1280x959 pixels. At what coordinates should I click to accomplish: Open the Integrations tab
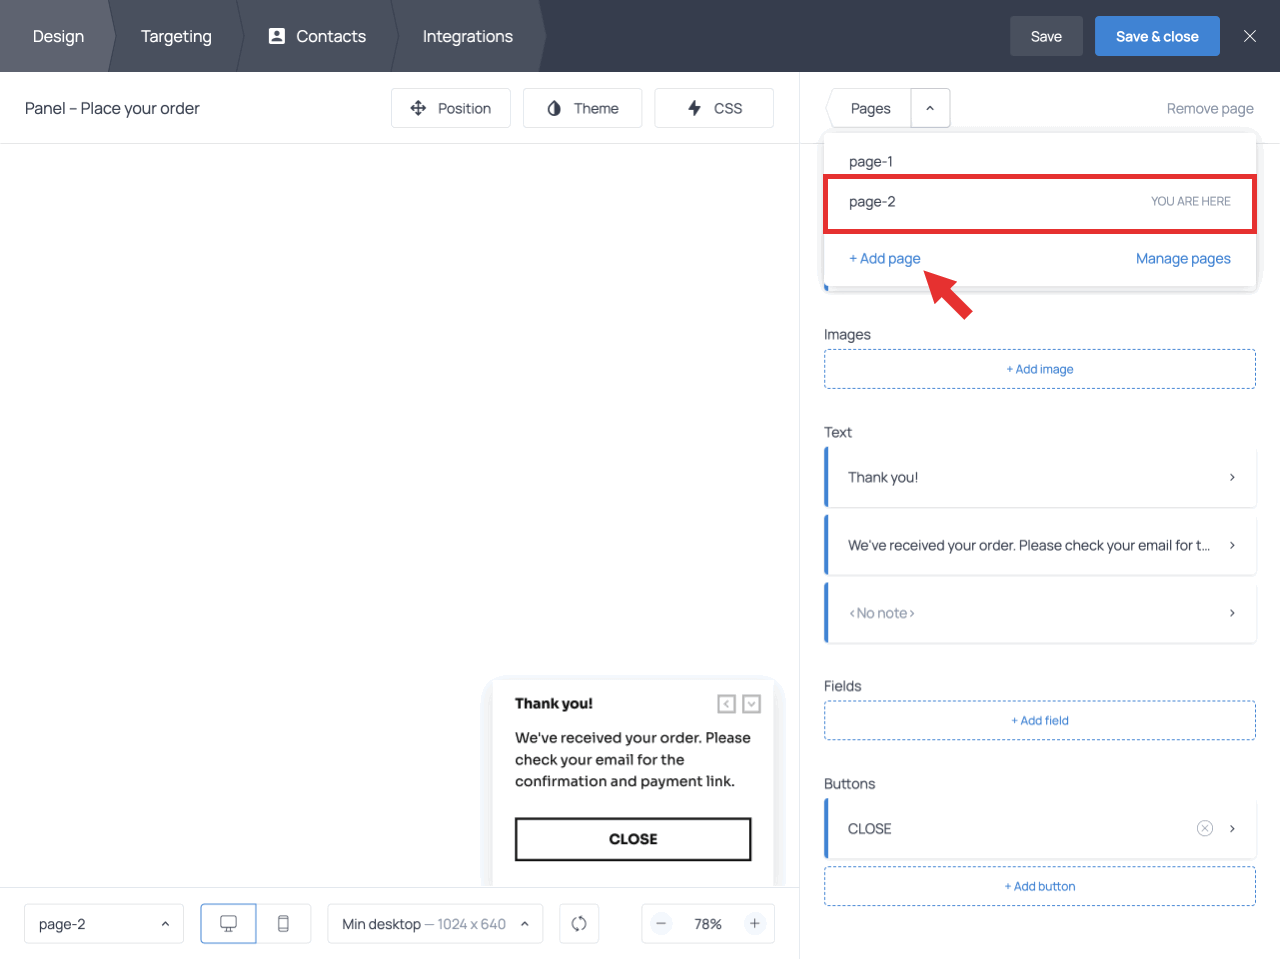467,36
